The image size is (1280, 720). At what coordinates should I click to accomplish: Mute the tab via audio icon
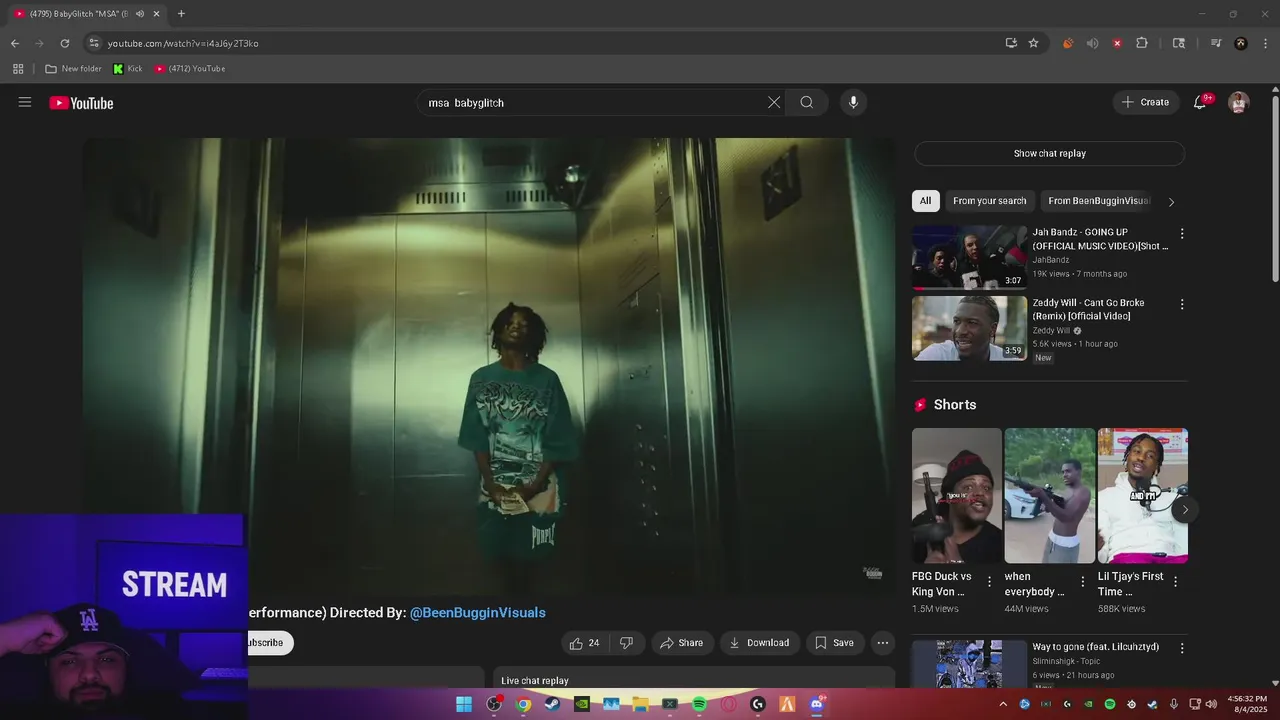140,14
